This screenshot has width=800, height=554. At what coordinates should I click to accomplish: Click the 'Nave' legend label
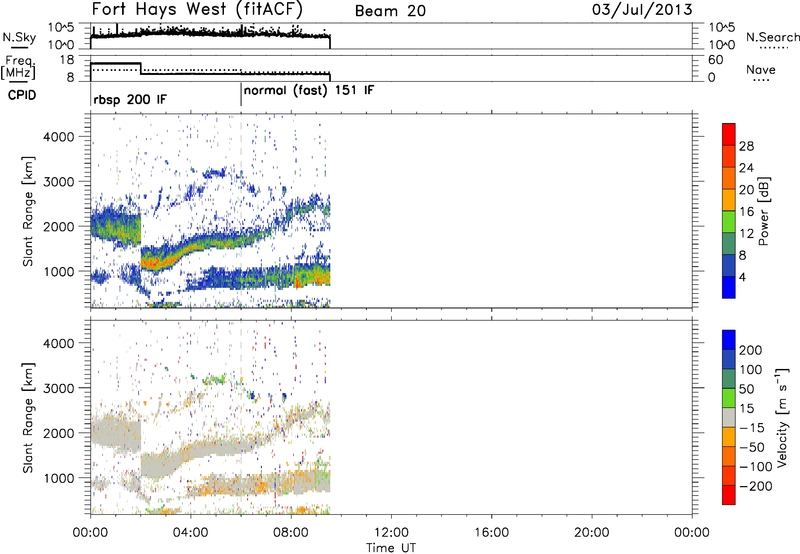coord(761,69)
